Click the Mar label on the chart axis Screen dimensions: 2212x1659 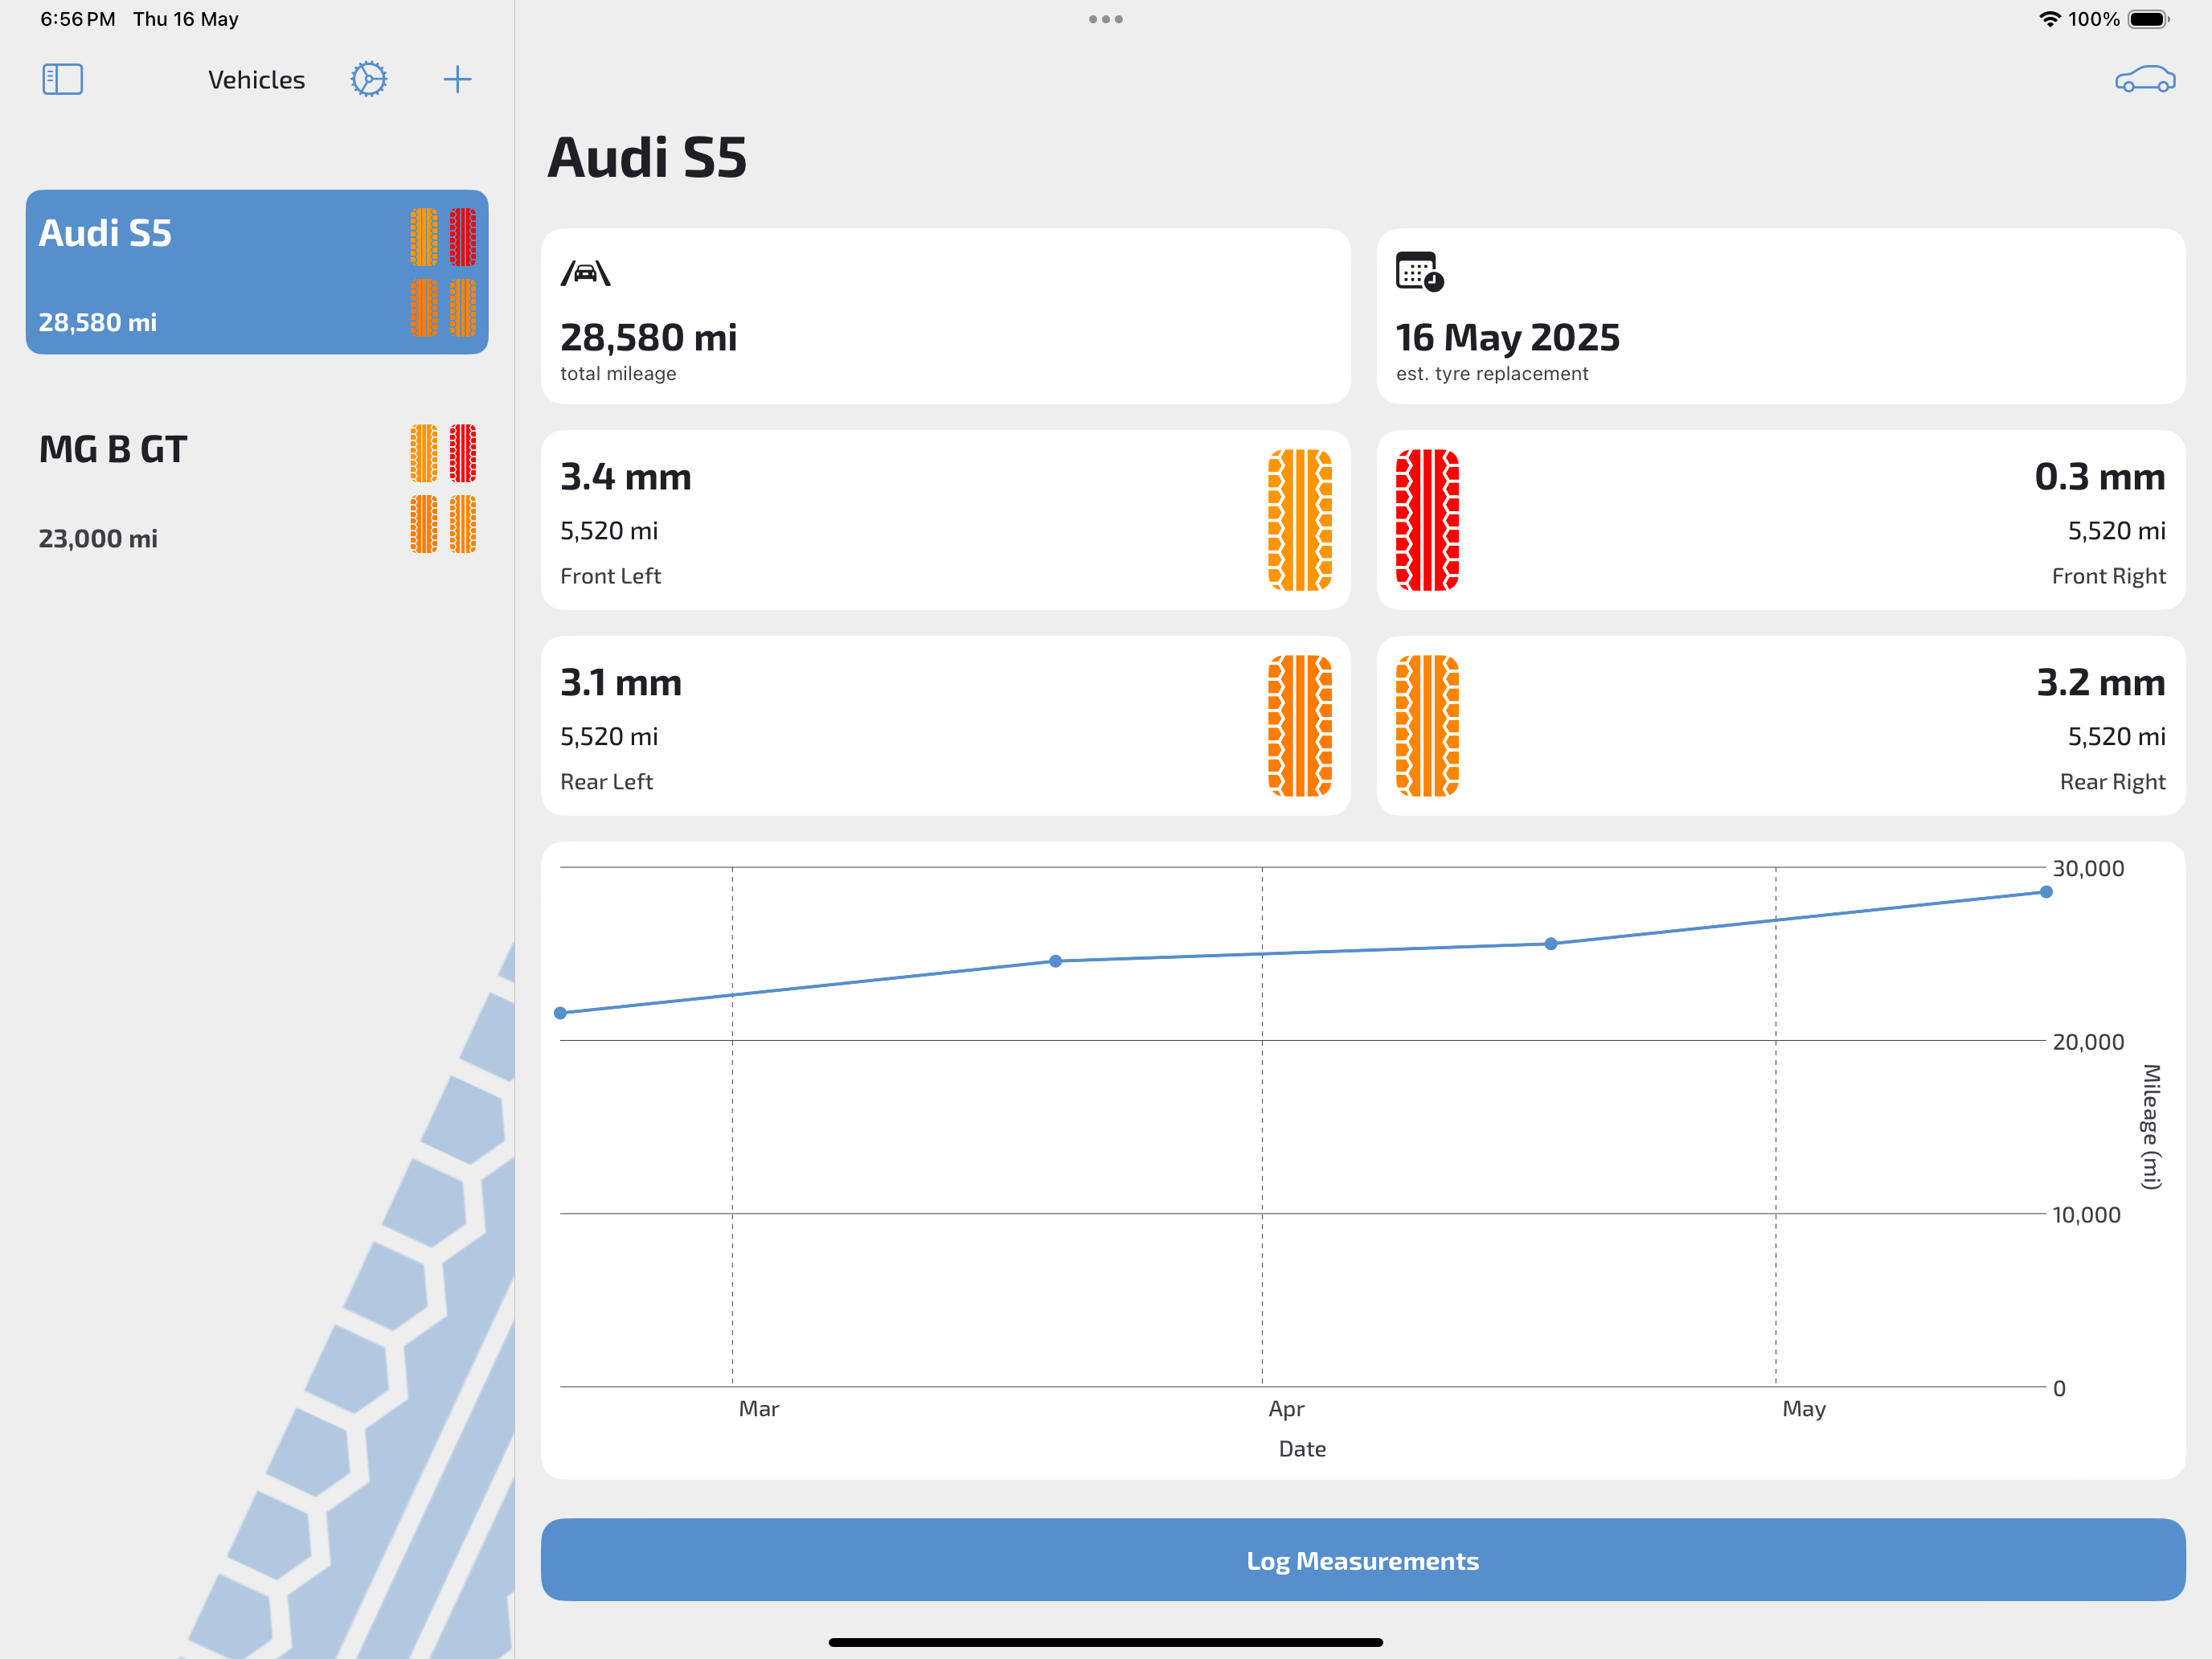(x=759, y=1409)
